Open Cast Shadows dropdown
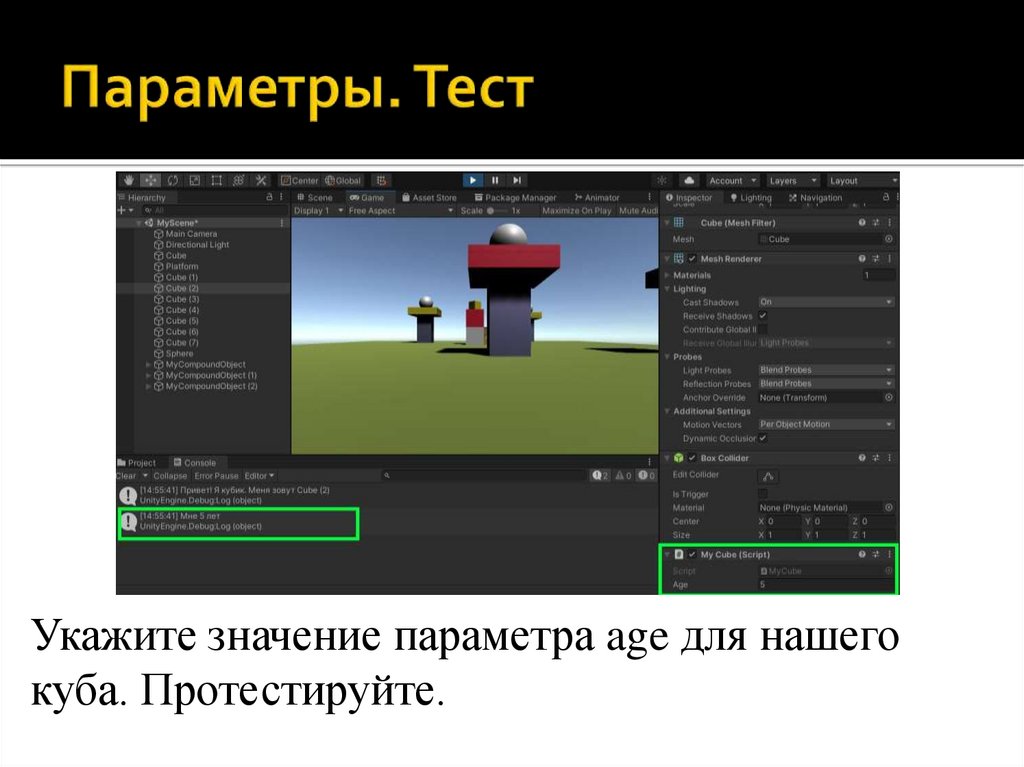Viewport: 1024px width, 767px height. 826,302
